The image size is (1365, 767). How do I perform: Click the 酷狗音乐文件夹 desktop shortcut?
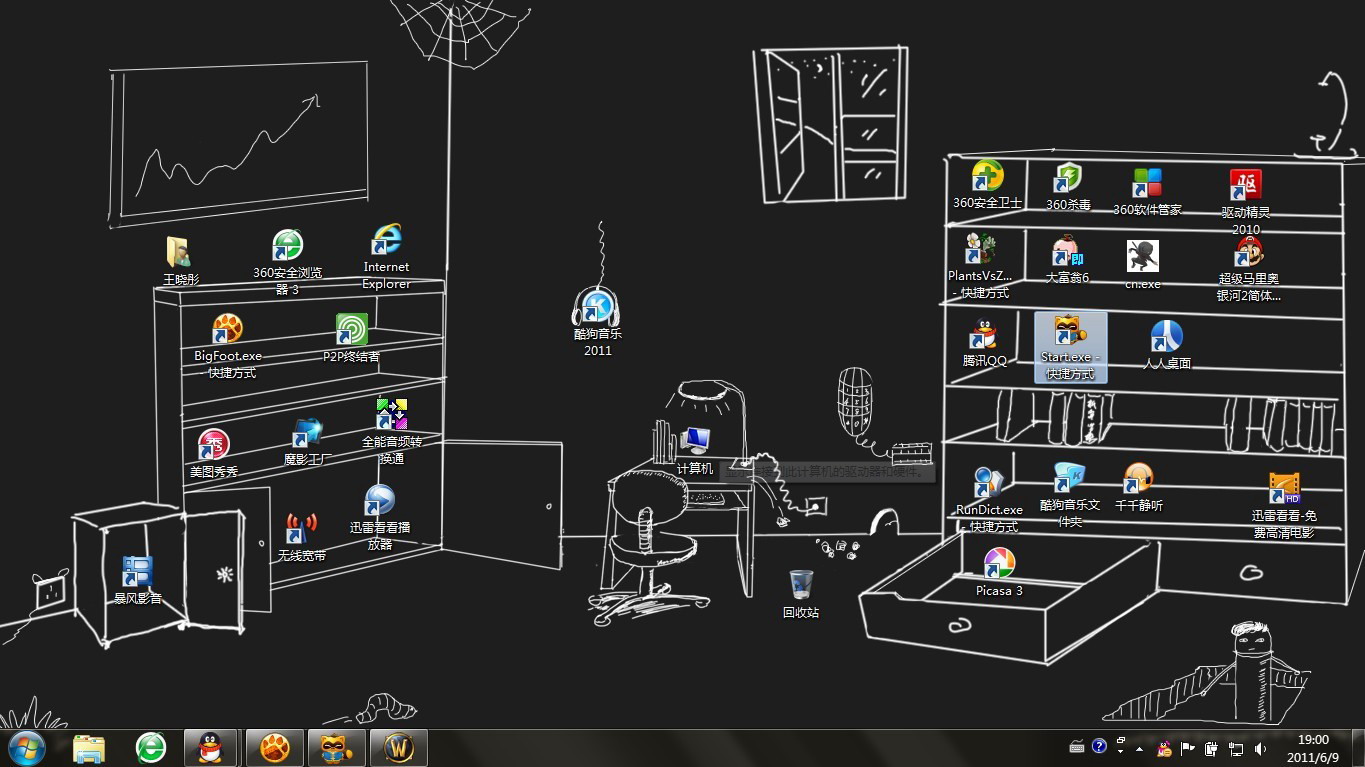pos(1069,495)
